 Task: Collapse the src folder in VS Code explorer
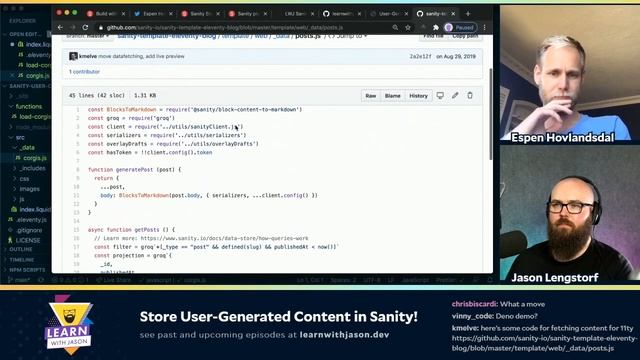pyautogui.click(x=20, y=137)
